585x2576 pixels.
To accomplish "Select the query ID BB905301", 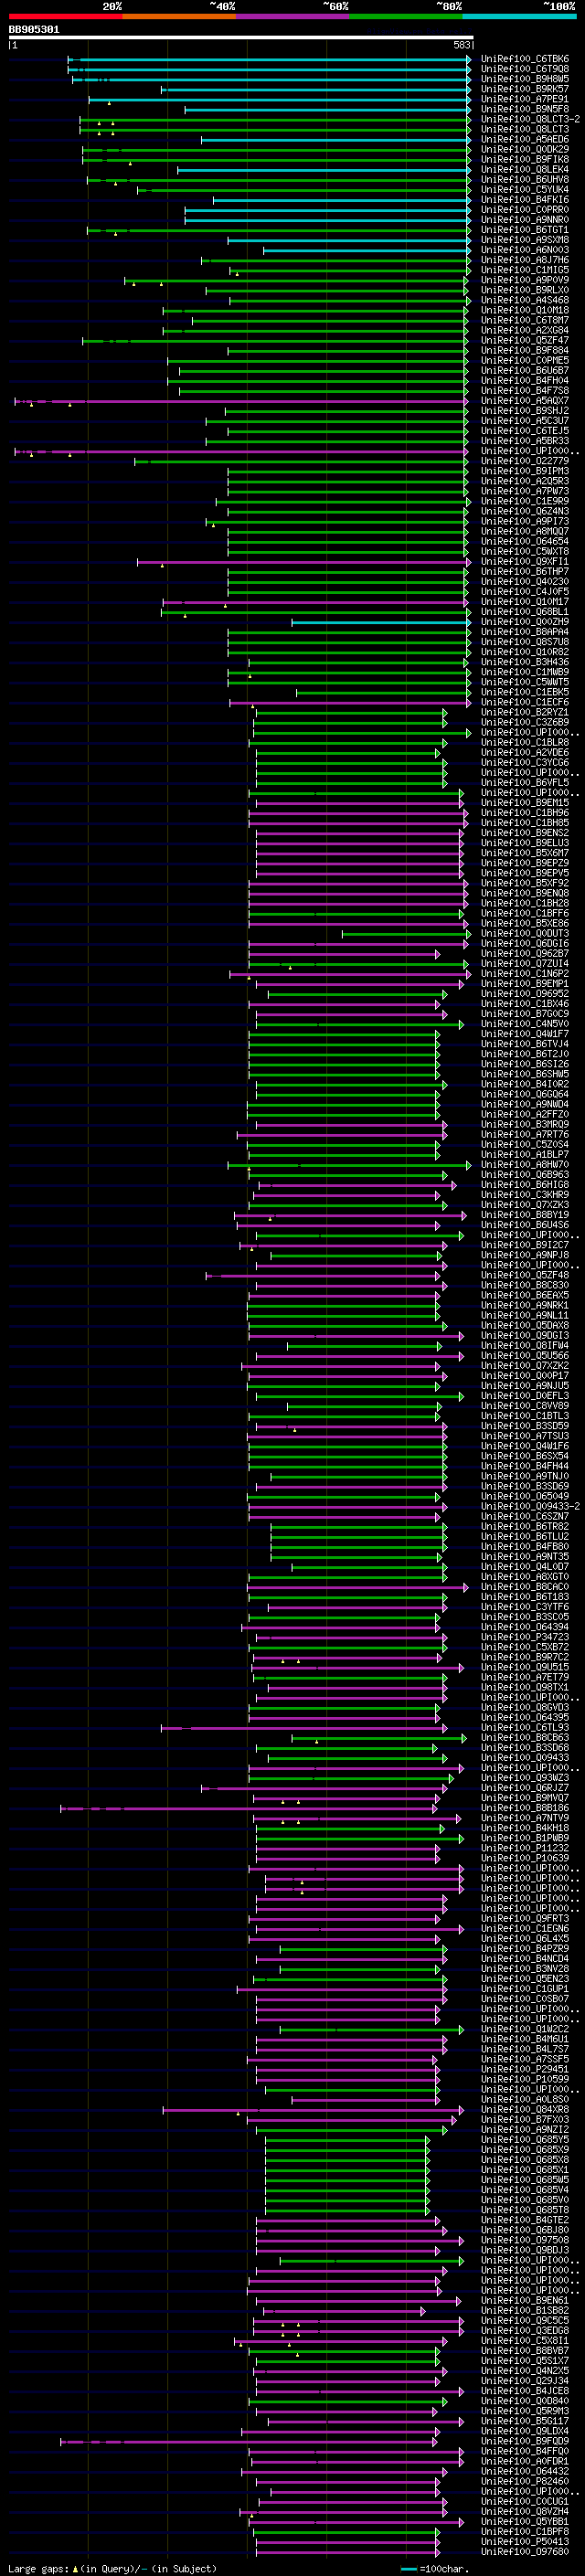I will (34, 29).
